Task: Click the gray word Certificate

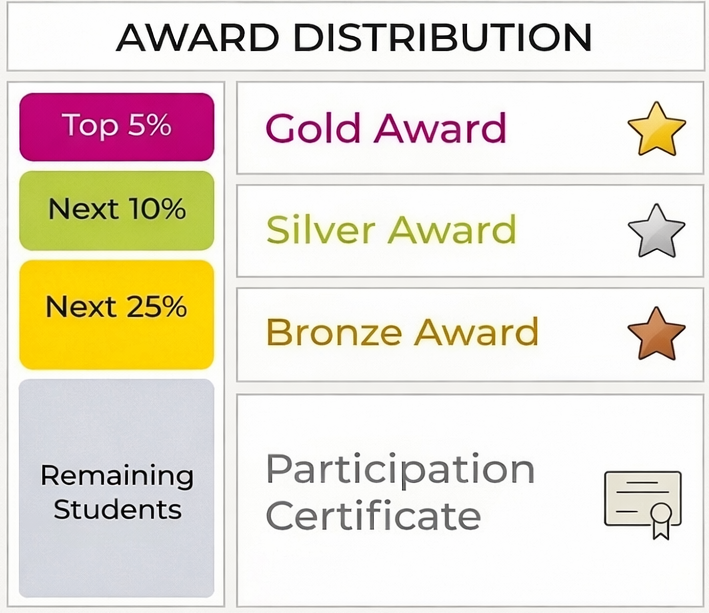Action: (x=374, y=517)
